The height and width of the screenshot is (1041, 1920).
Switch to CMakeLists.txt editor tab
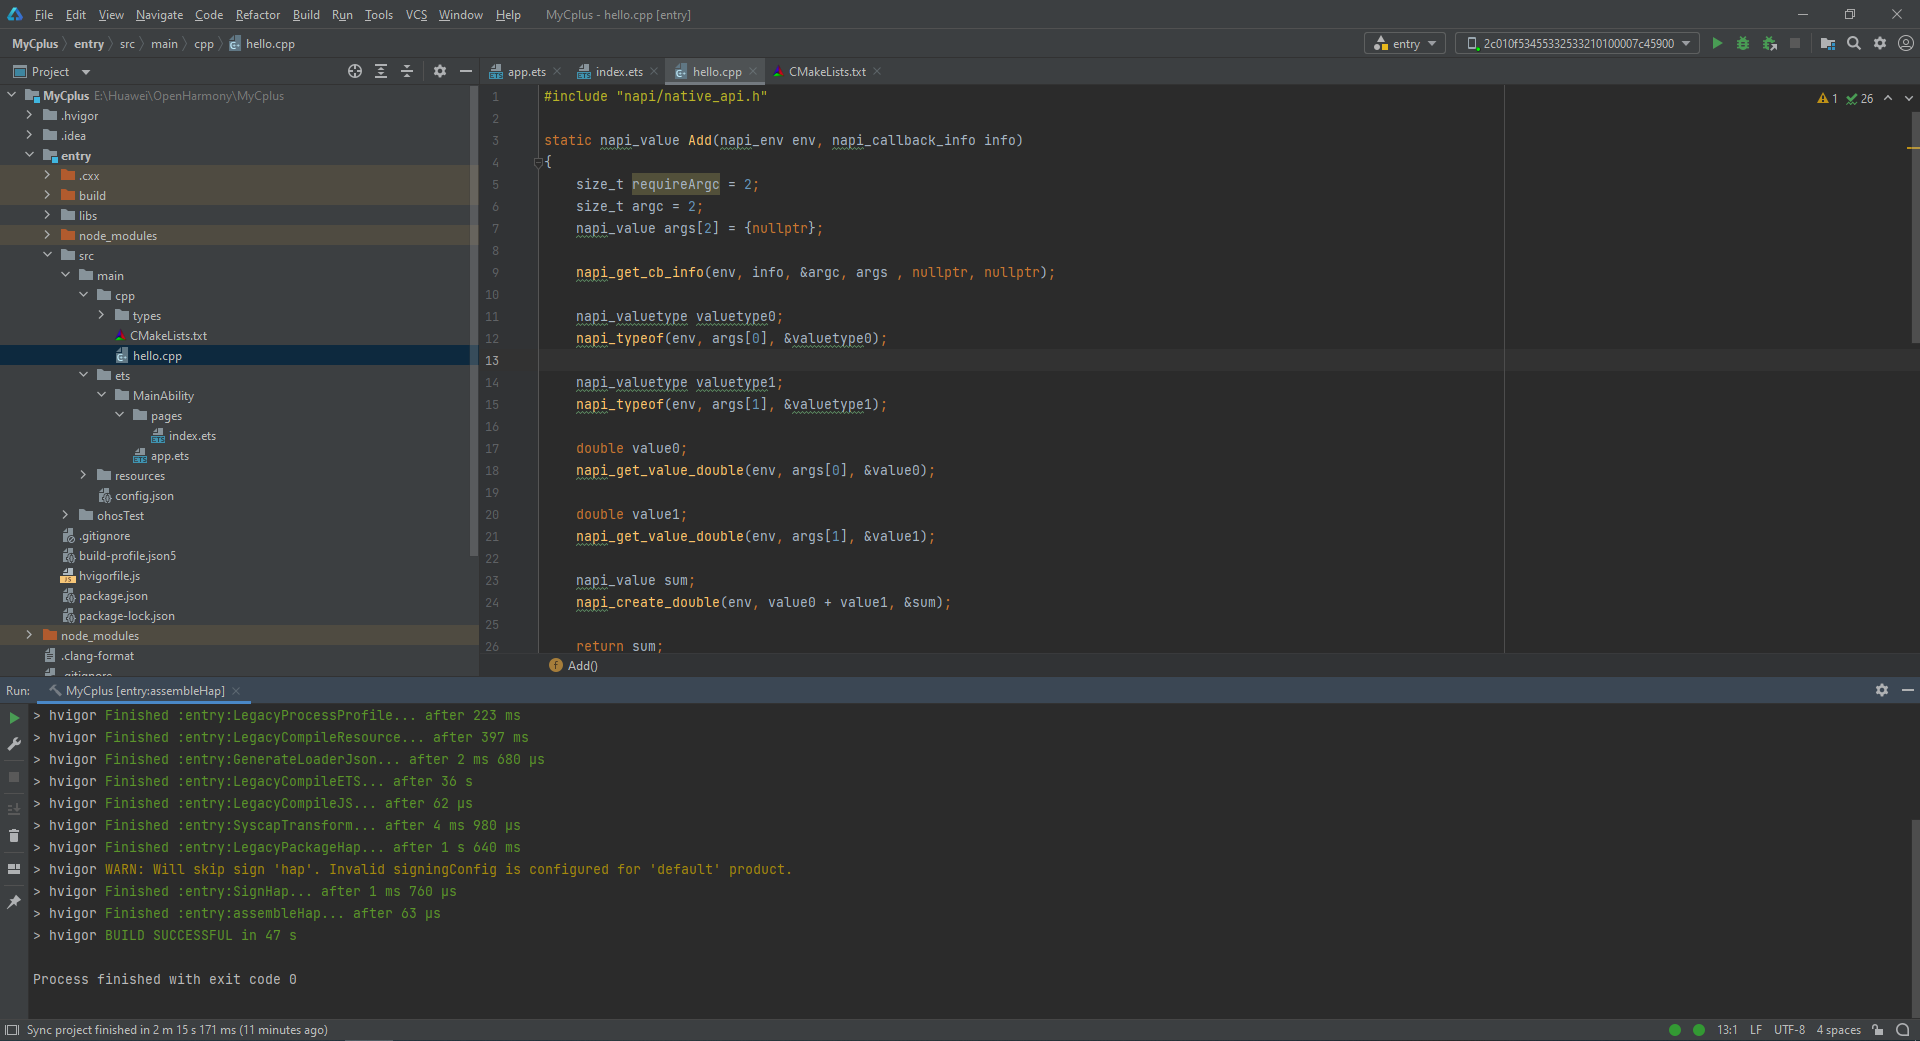click(827, 71)
